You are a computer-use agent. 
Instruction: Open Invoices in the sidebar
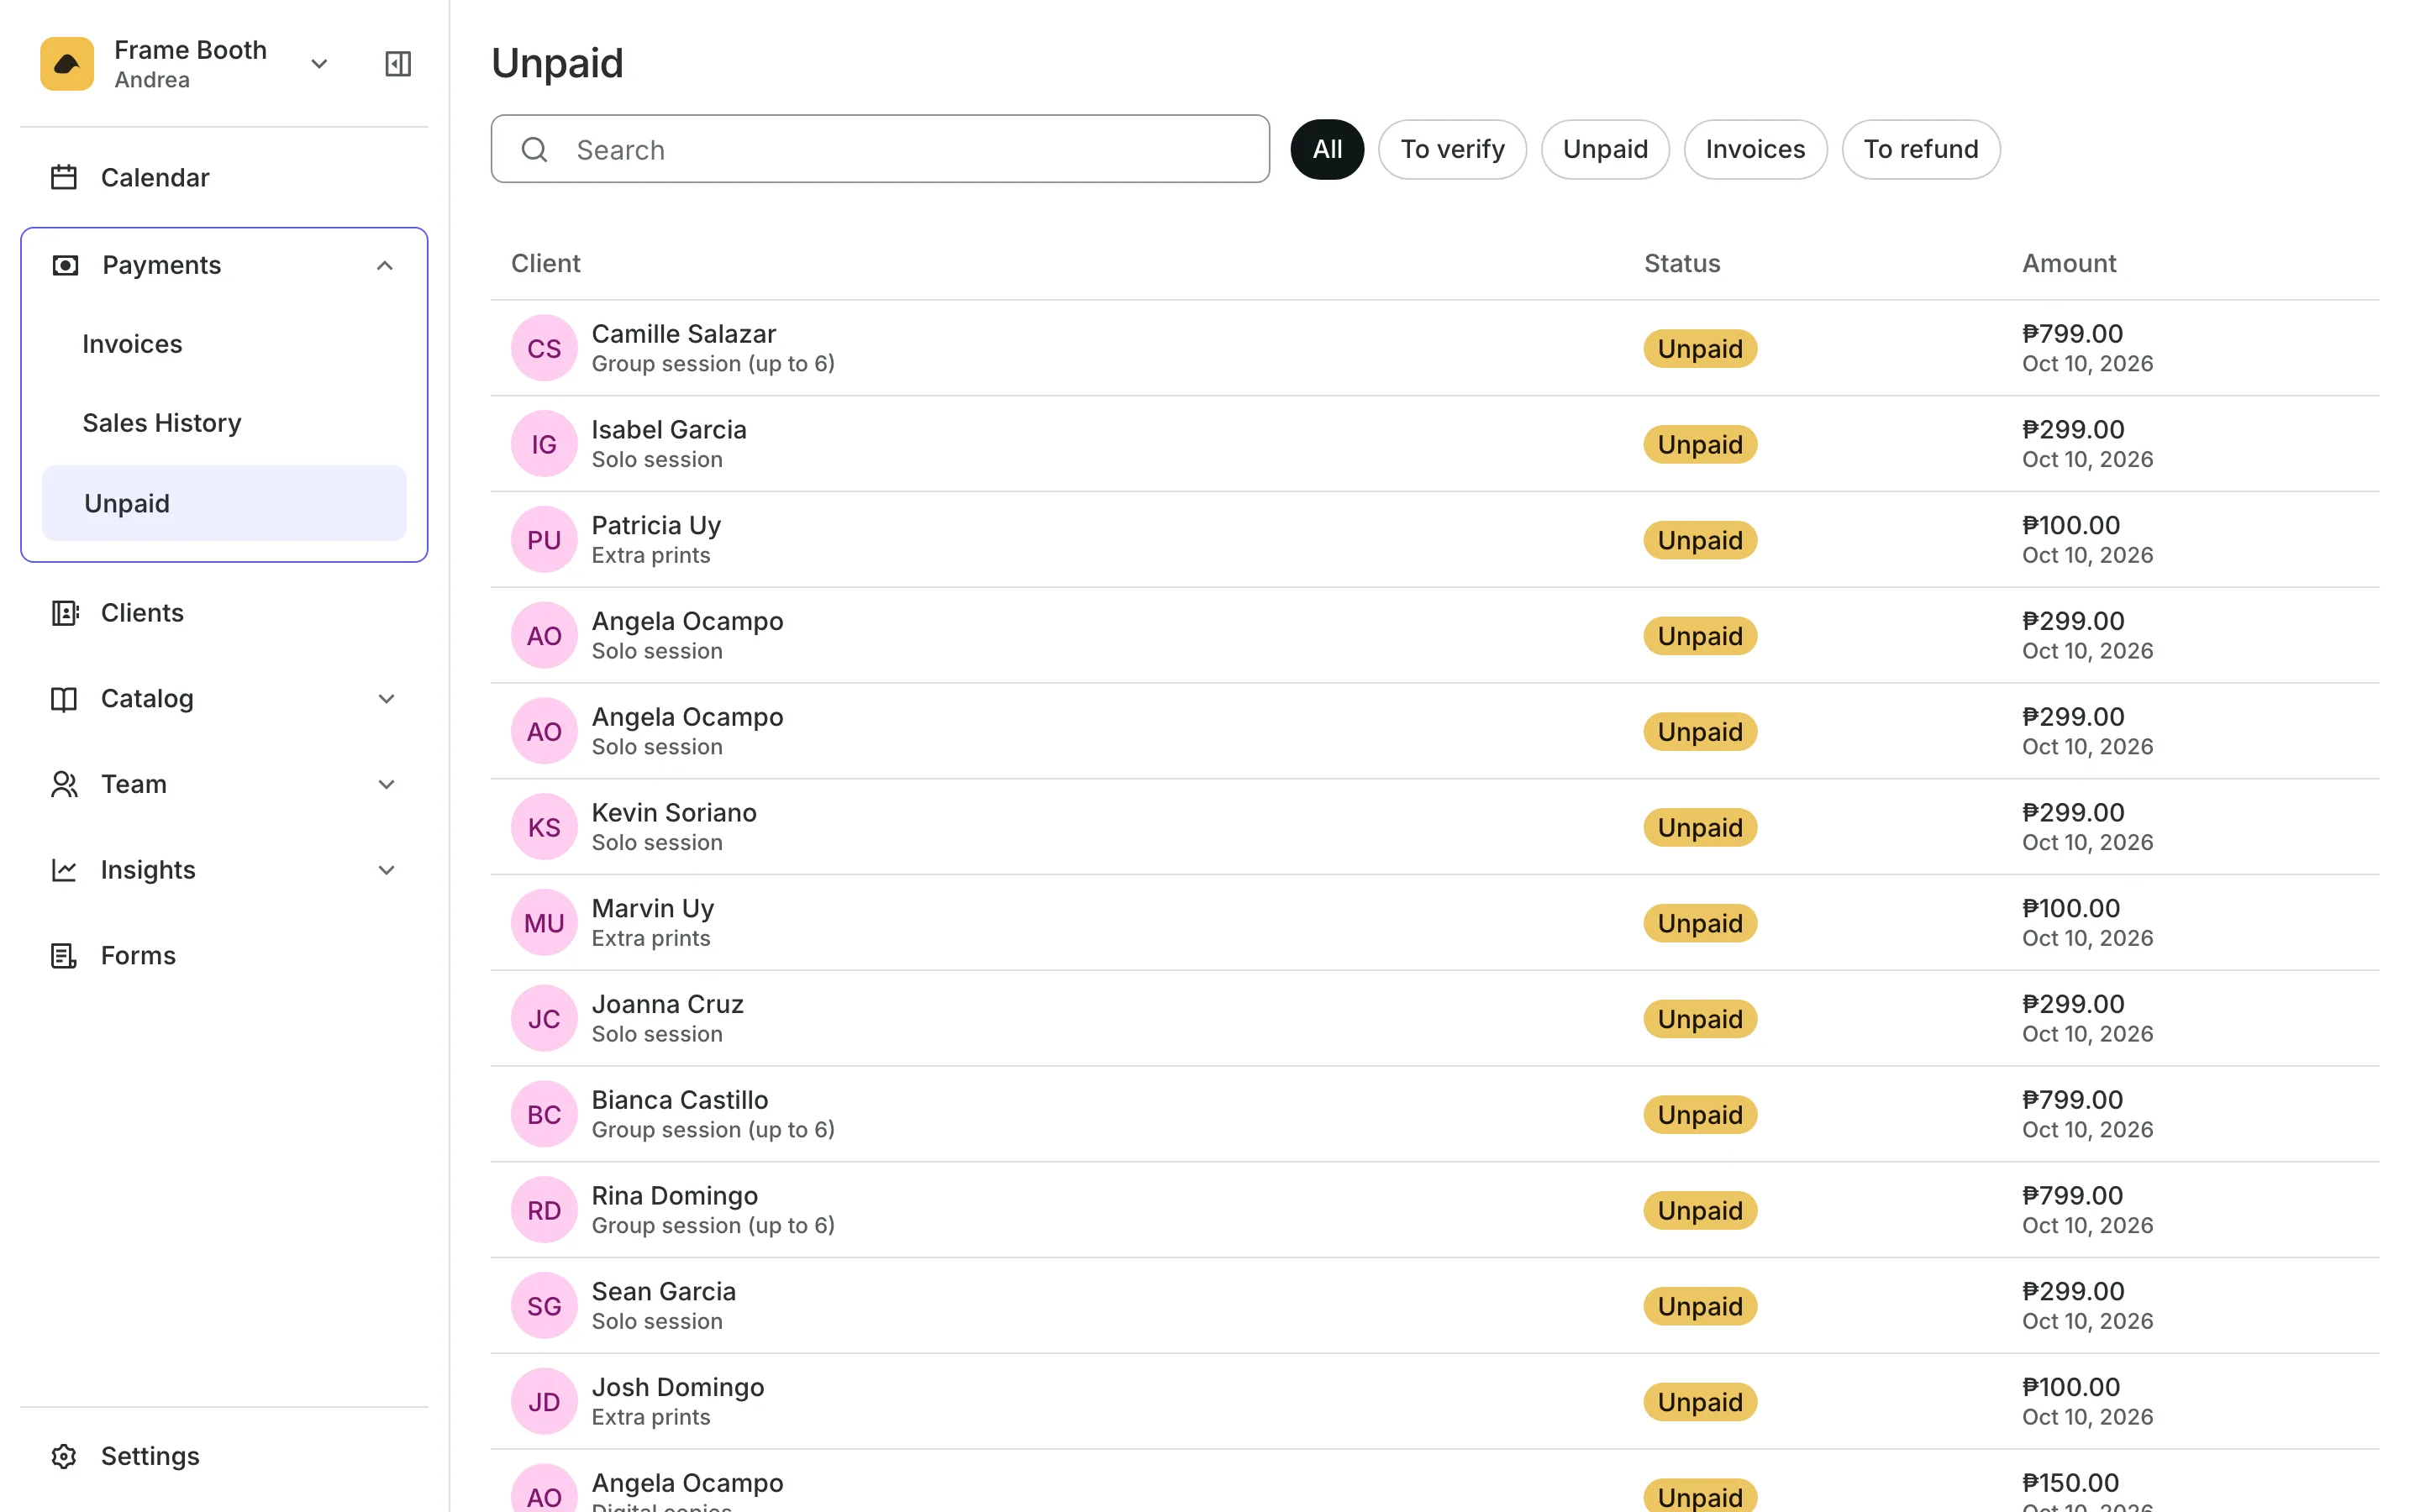click(x=224, y=344)
